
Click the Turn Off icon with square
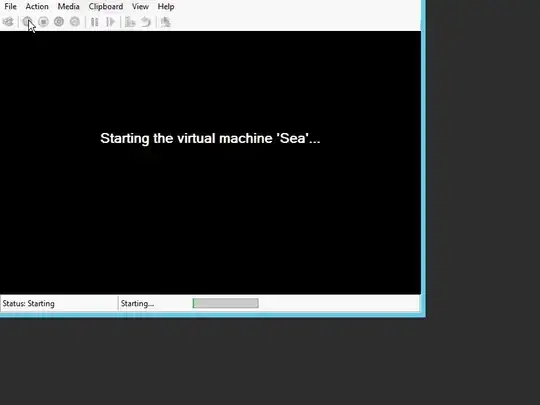point(43,22)
